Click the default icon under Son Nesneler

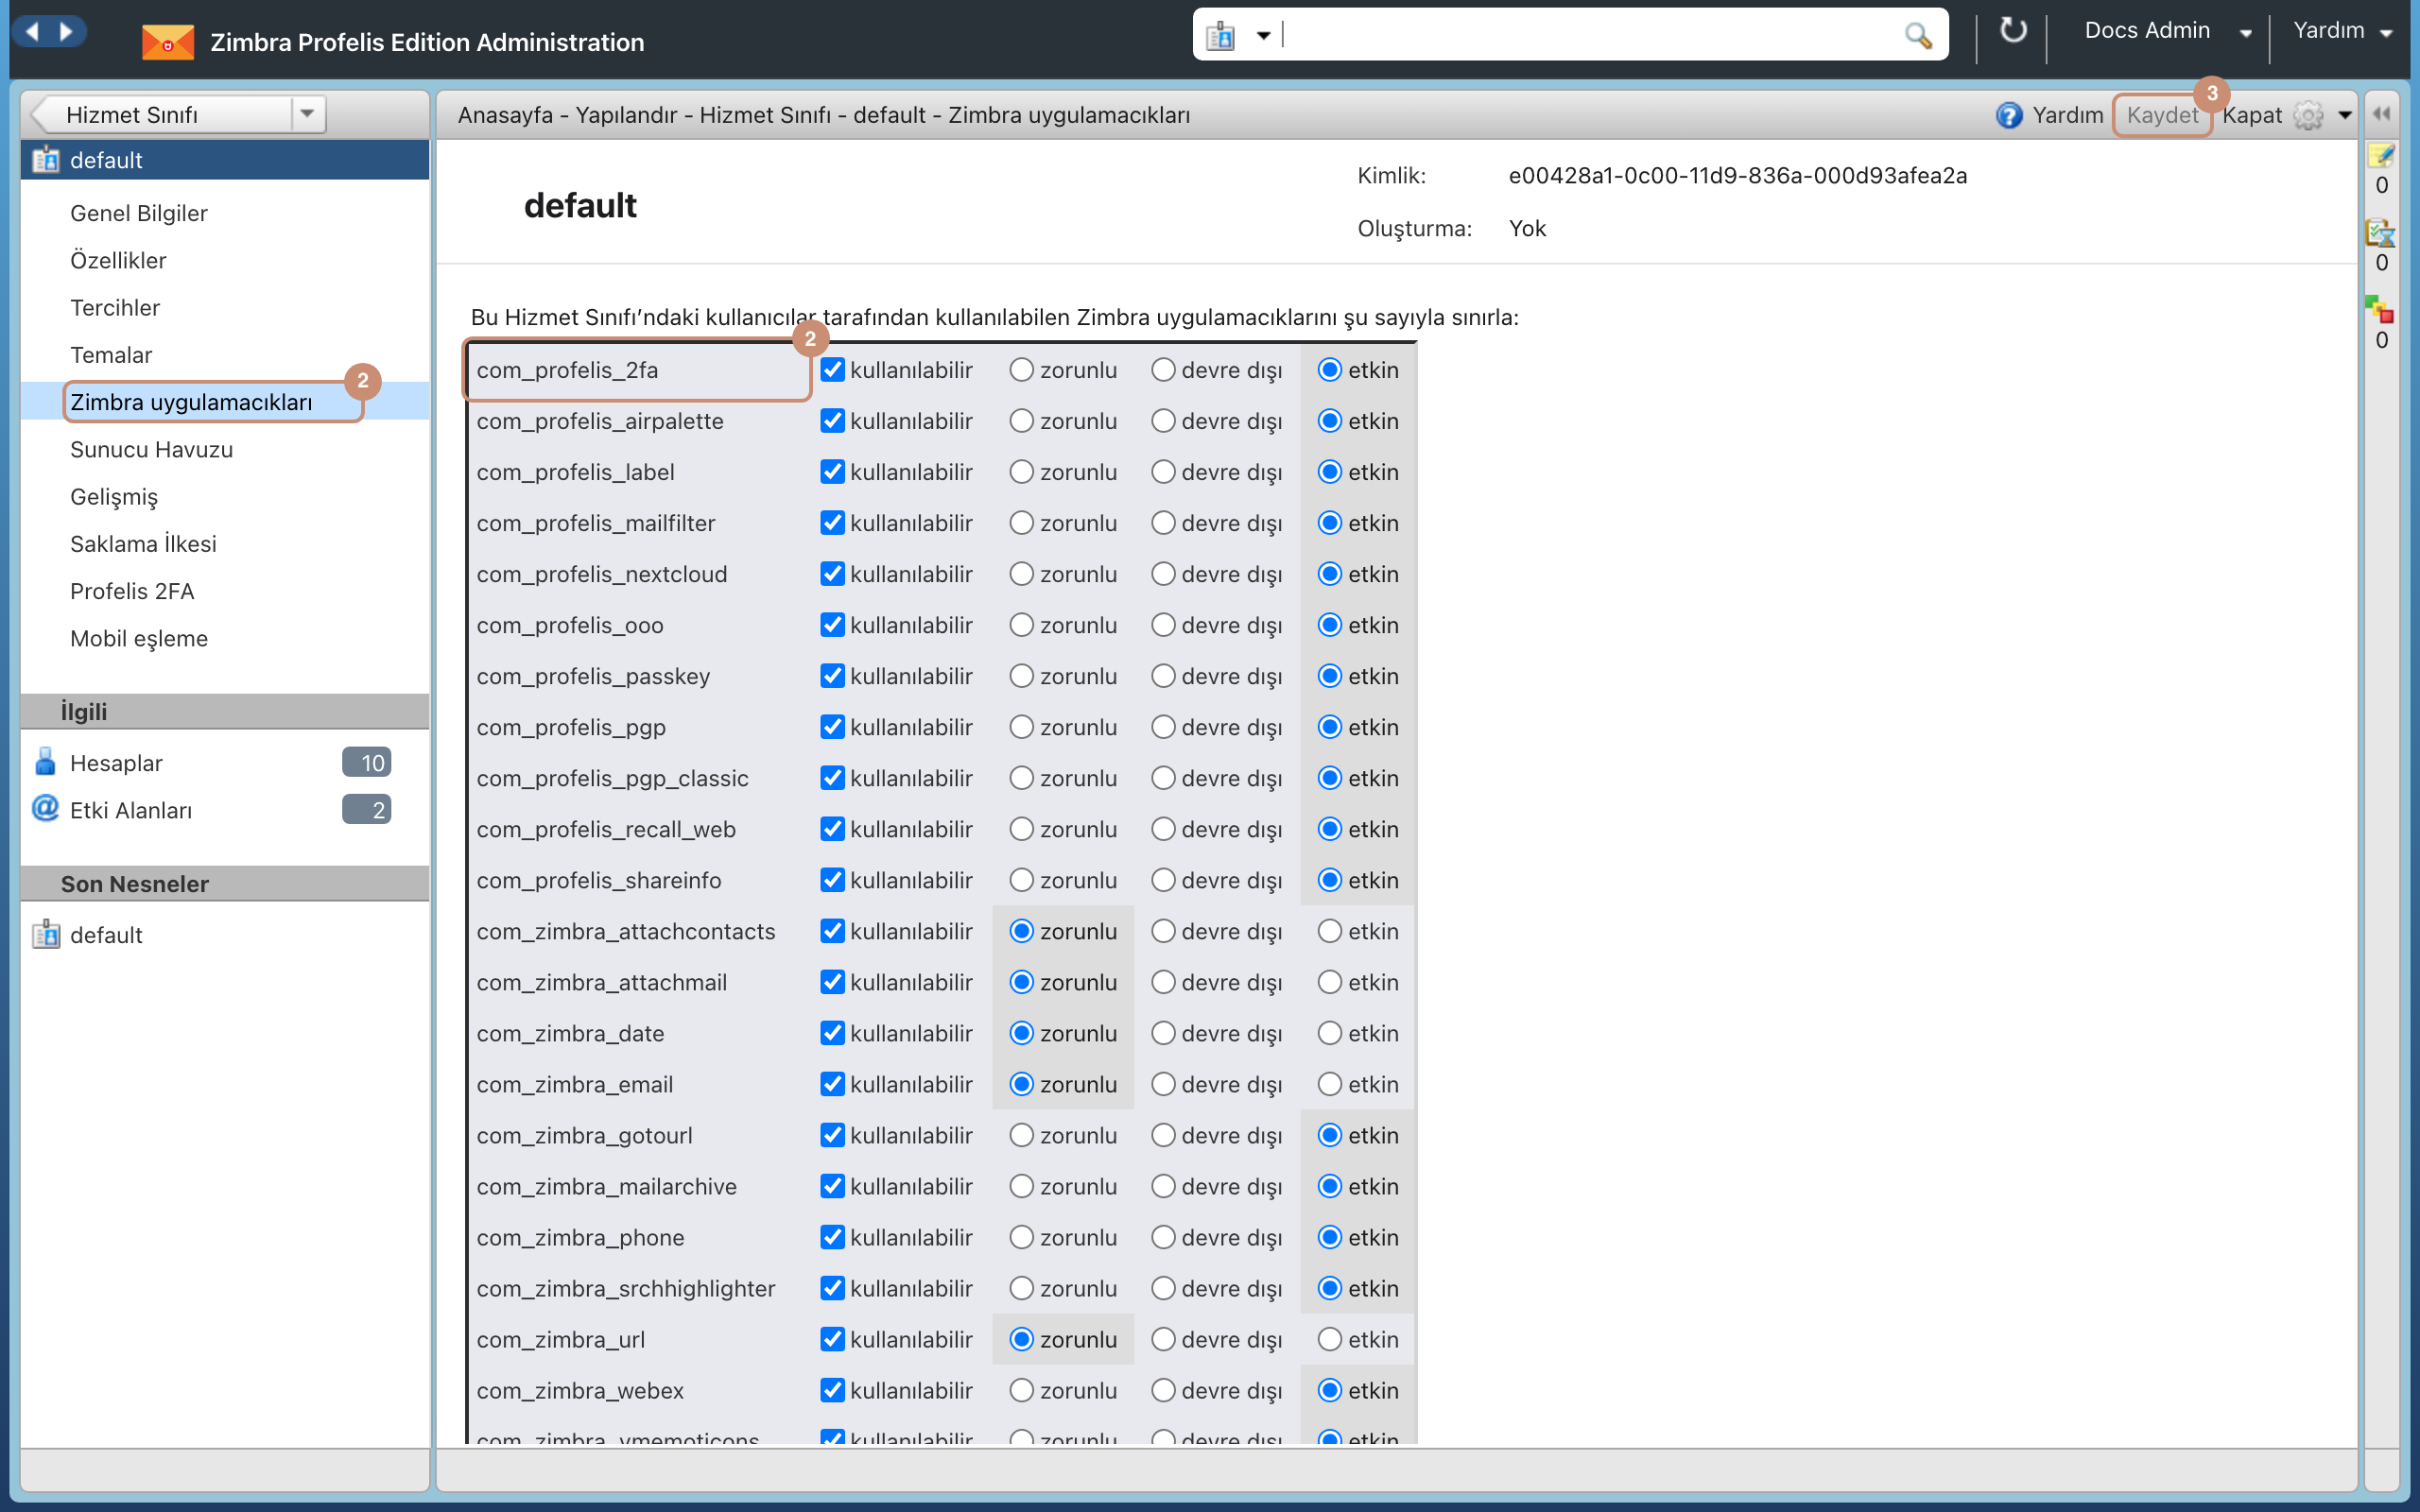point(46,934)
